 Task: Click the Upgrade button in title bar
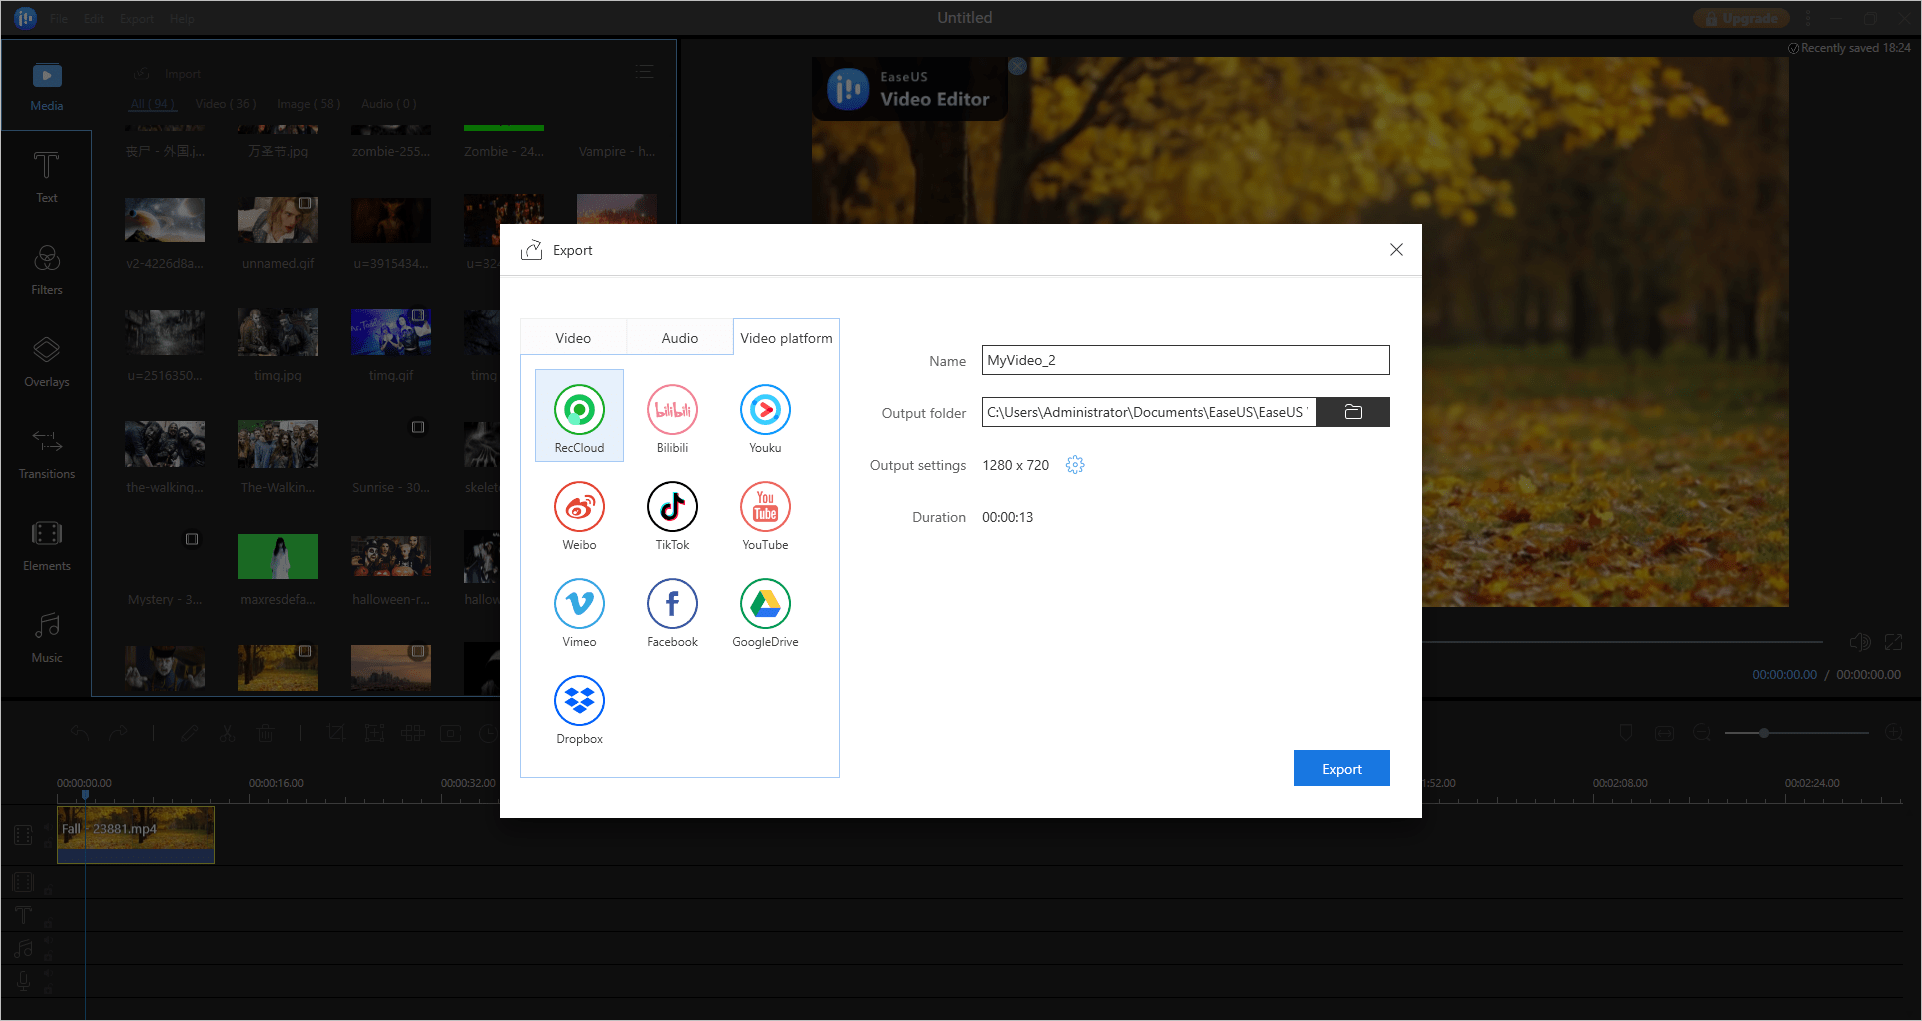click(1741, 18)
